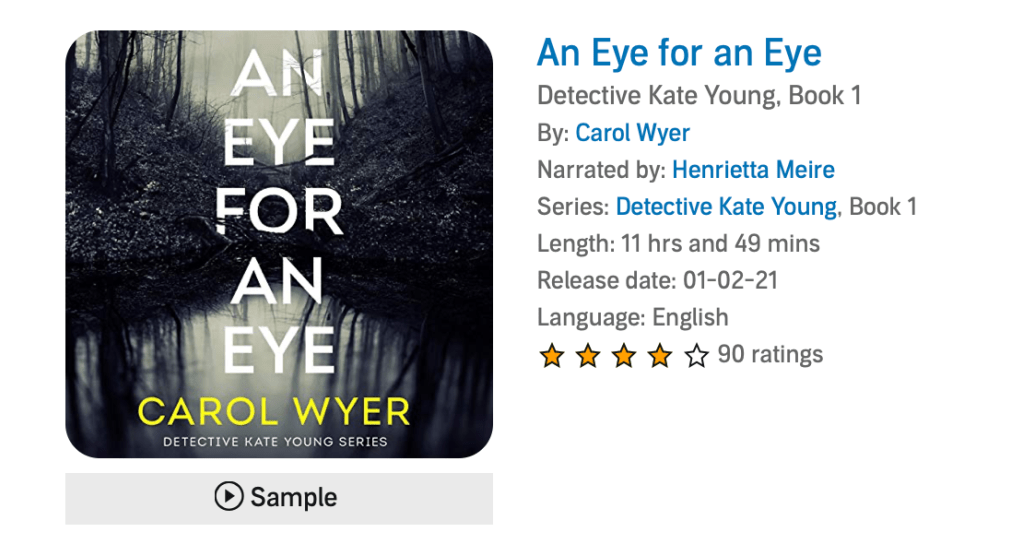
Task: Click the 90 ratings count
Action: (x=770, y=354)
